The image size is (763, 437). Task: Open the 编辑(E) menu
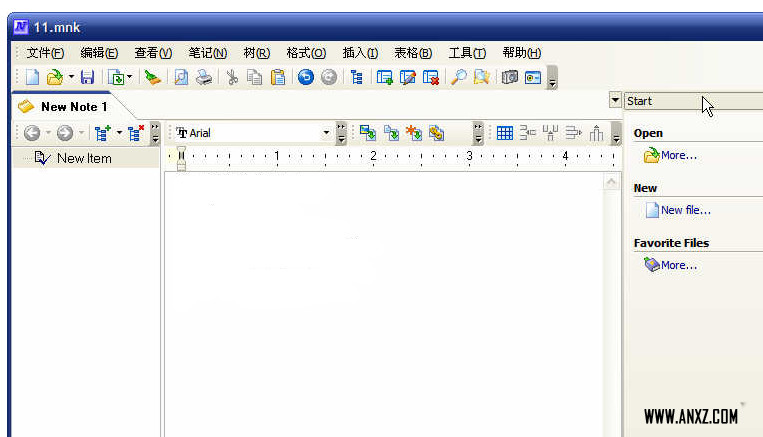pos(99,53)
